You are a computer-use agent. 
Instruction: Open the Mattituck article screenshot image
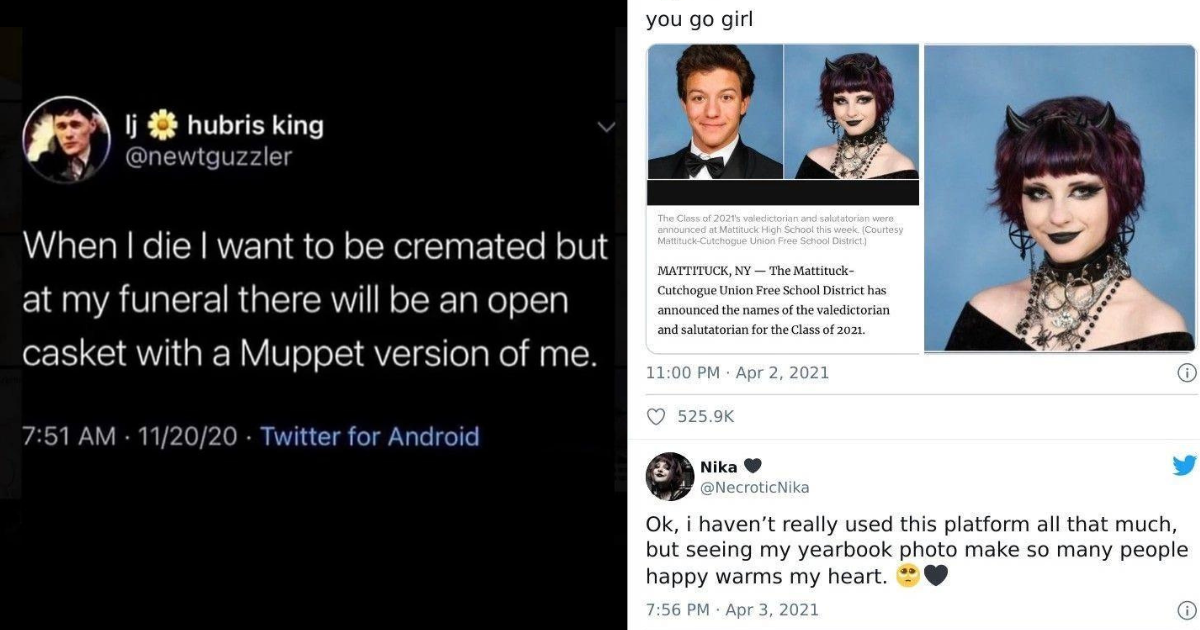782,198
